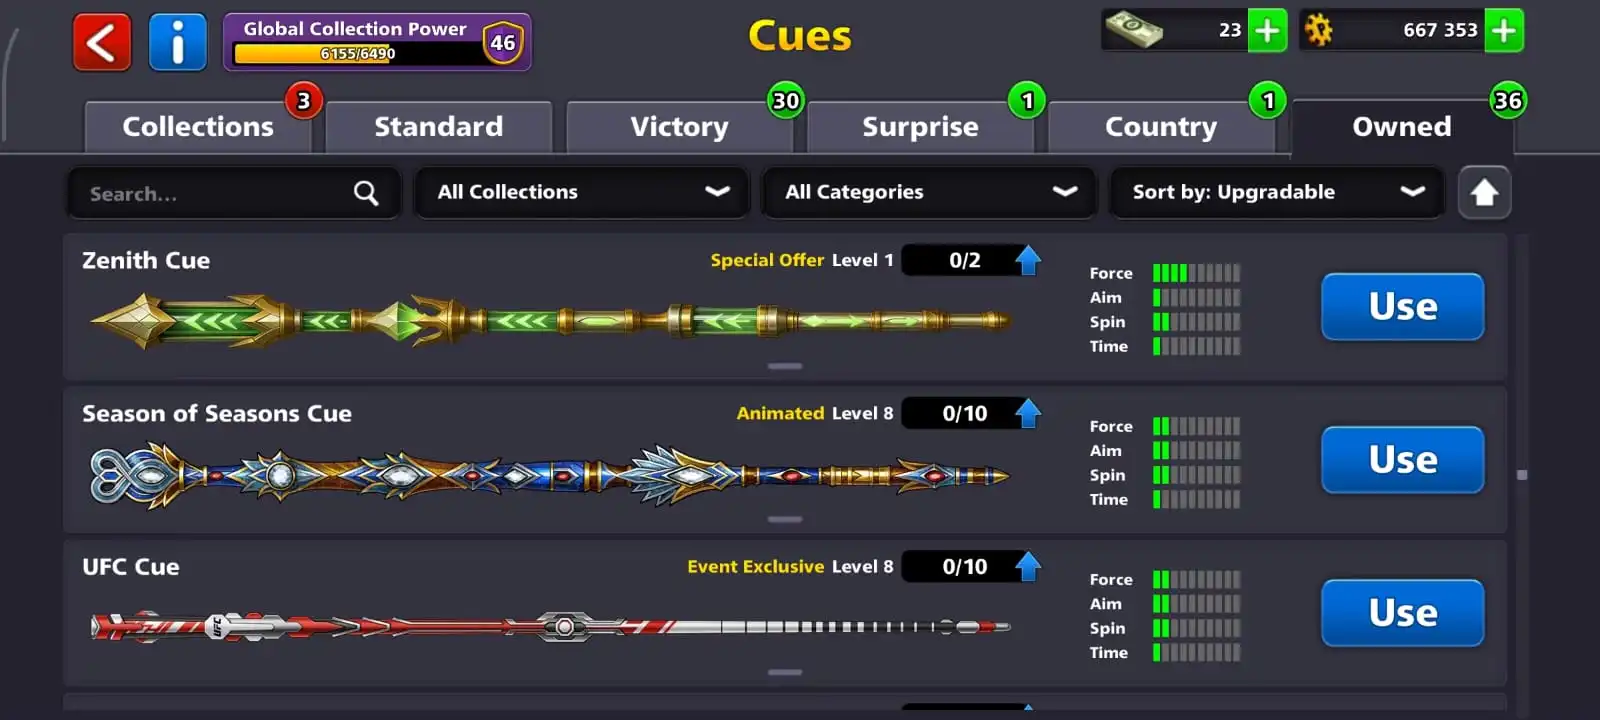The image size is (1600, 720).
Task: Reverse sort order with up-arrow icon
Action: (1484, 192)
